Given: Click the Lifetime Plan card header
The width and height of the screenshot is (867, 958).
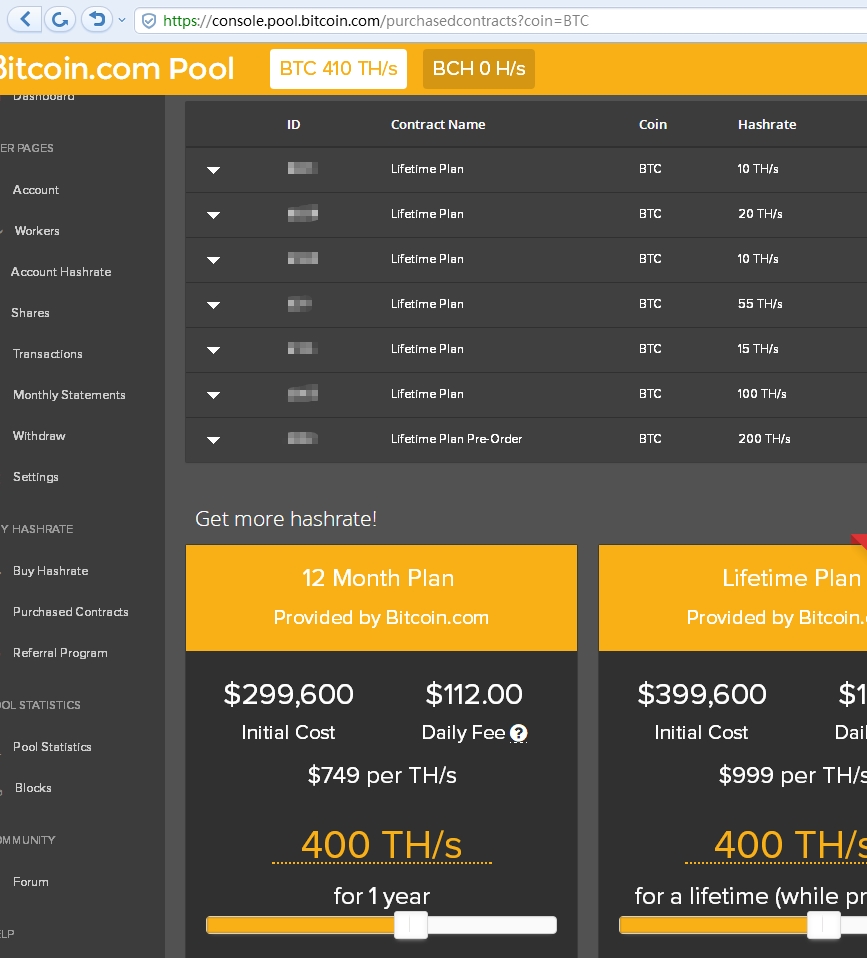Looking at the screenshot, I should point(733,598).
